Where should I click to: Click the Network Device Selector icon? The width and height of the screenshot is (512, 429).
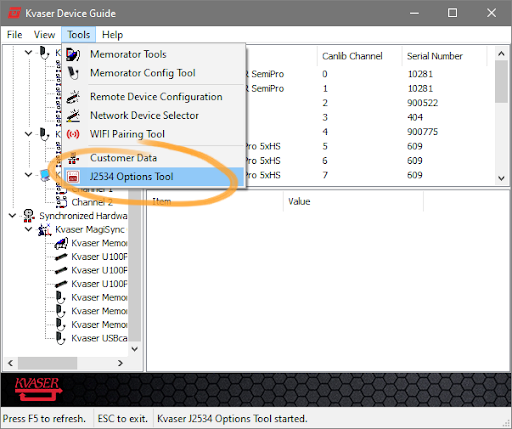tap(73, 116)
